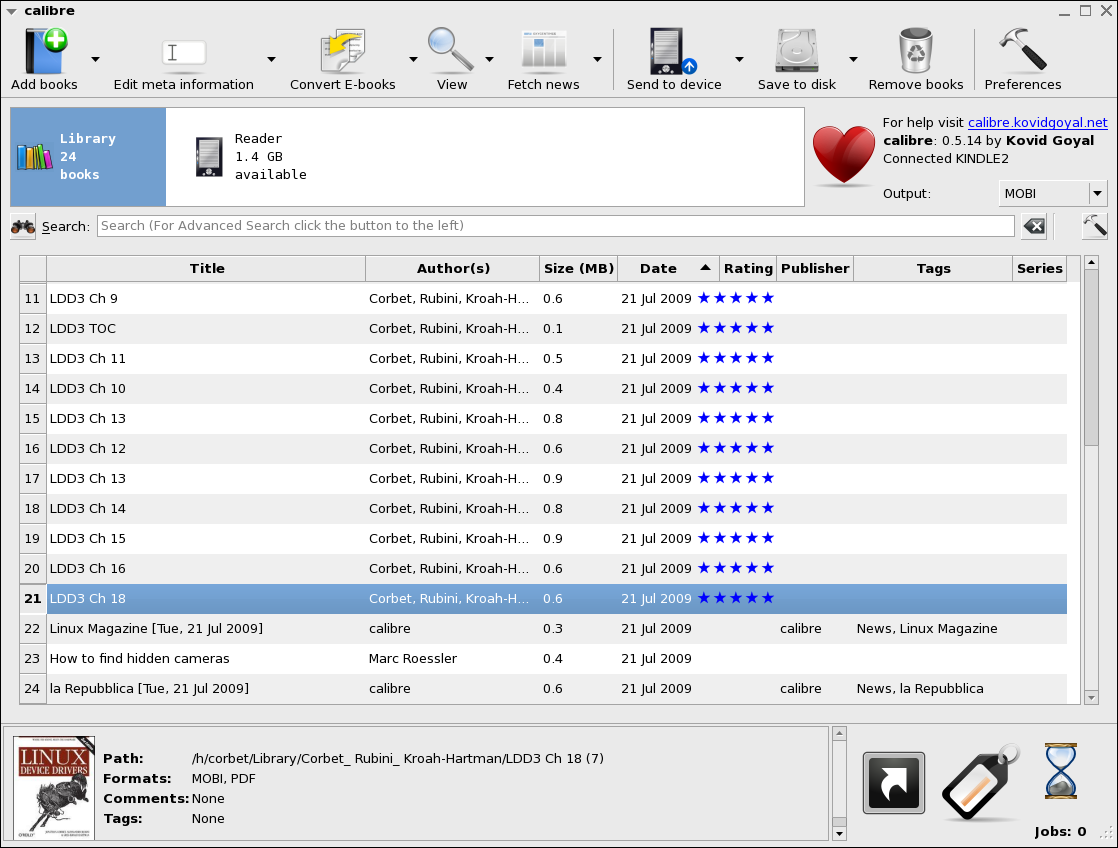Open the calibre.kovidgoyal.net help link

coord(1037,123)
